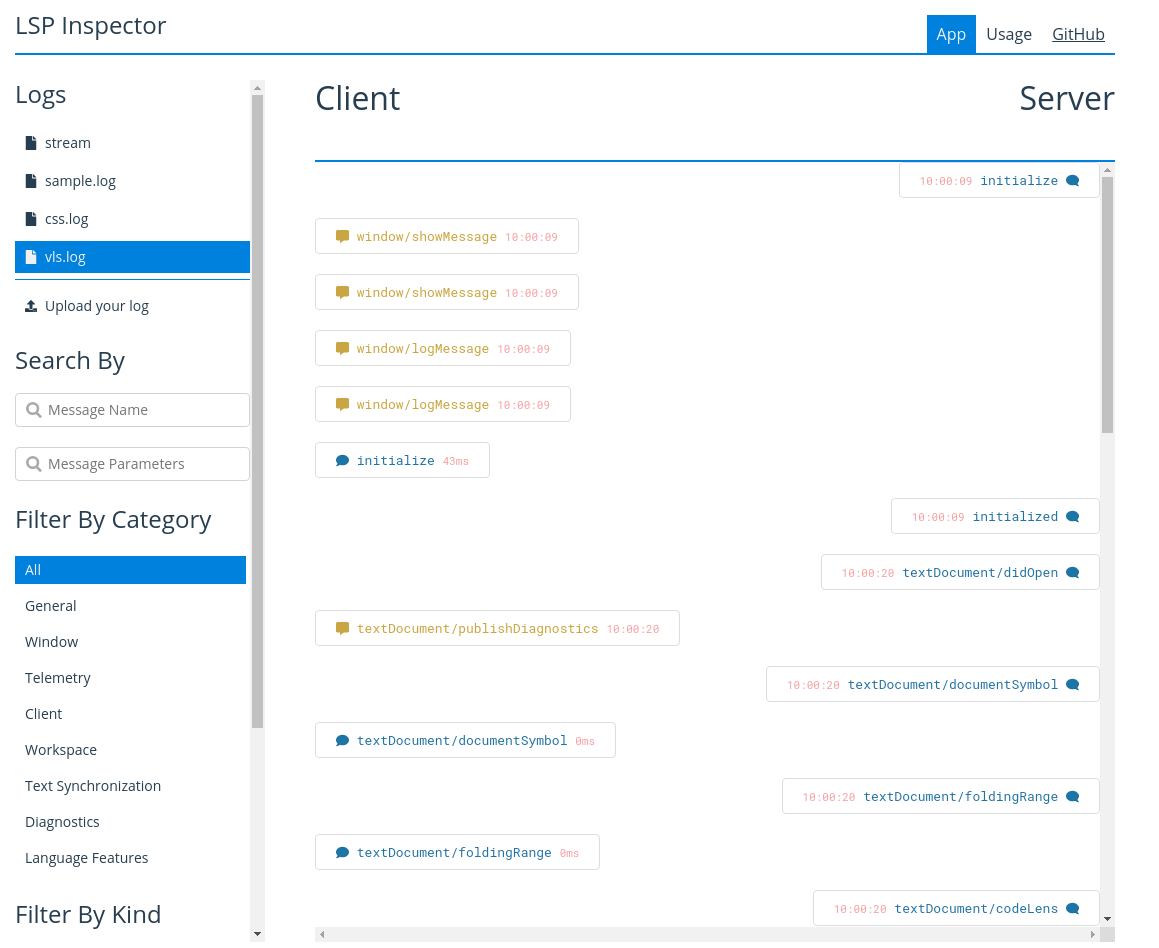Click the response bubble icon on initialize 43ms
The height and width of the screenshot is (948, 1159).
(342, 460)
